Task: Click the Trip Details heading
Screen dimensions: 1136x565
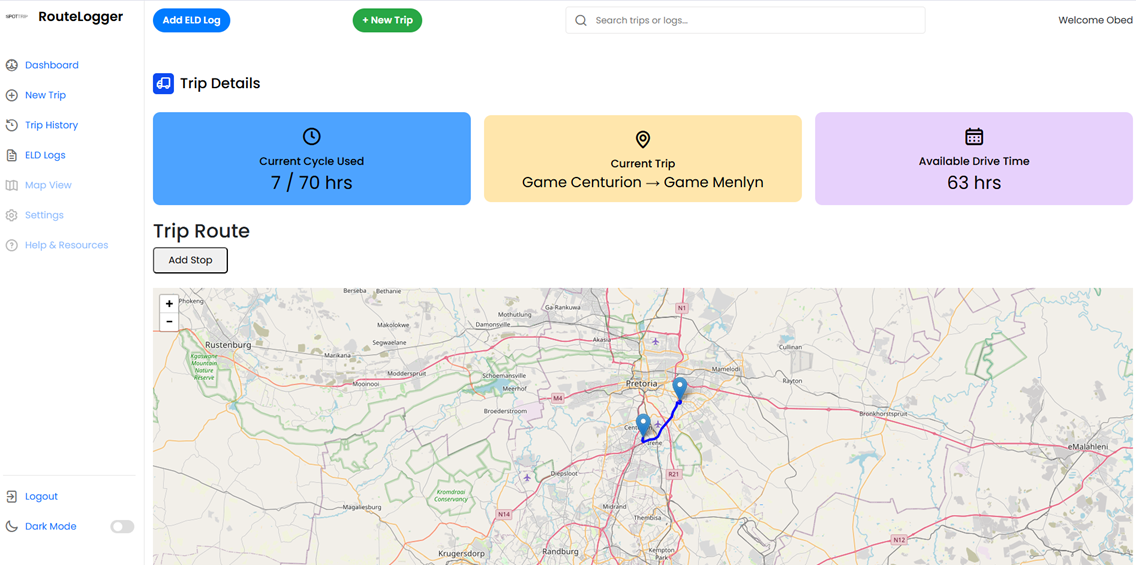Action: coord(220,83)
